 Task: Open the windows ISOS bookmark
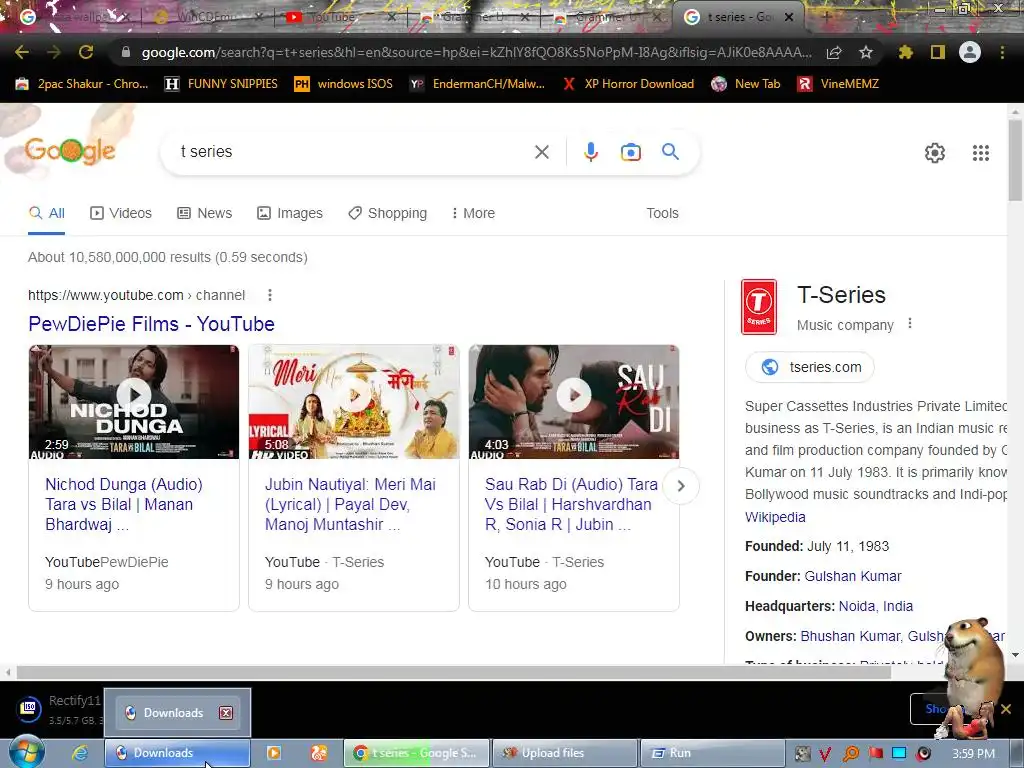pyautogui.click(x=344, y=84)
